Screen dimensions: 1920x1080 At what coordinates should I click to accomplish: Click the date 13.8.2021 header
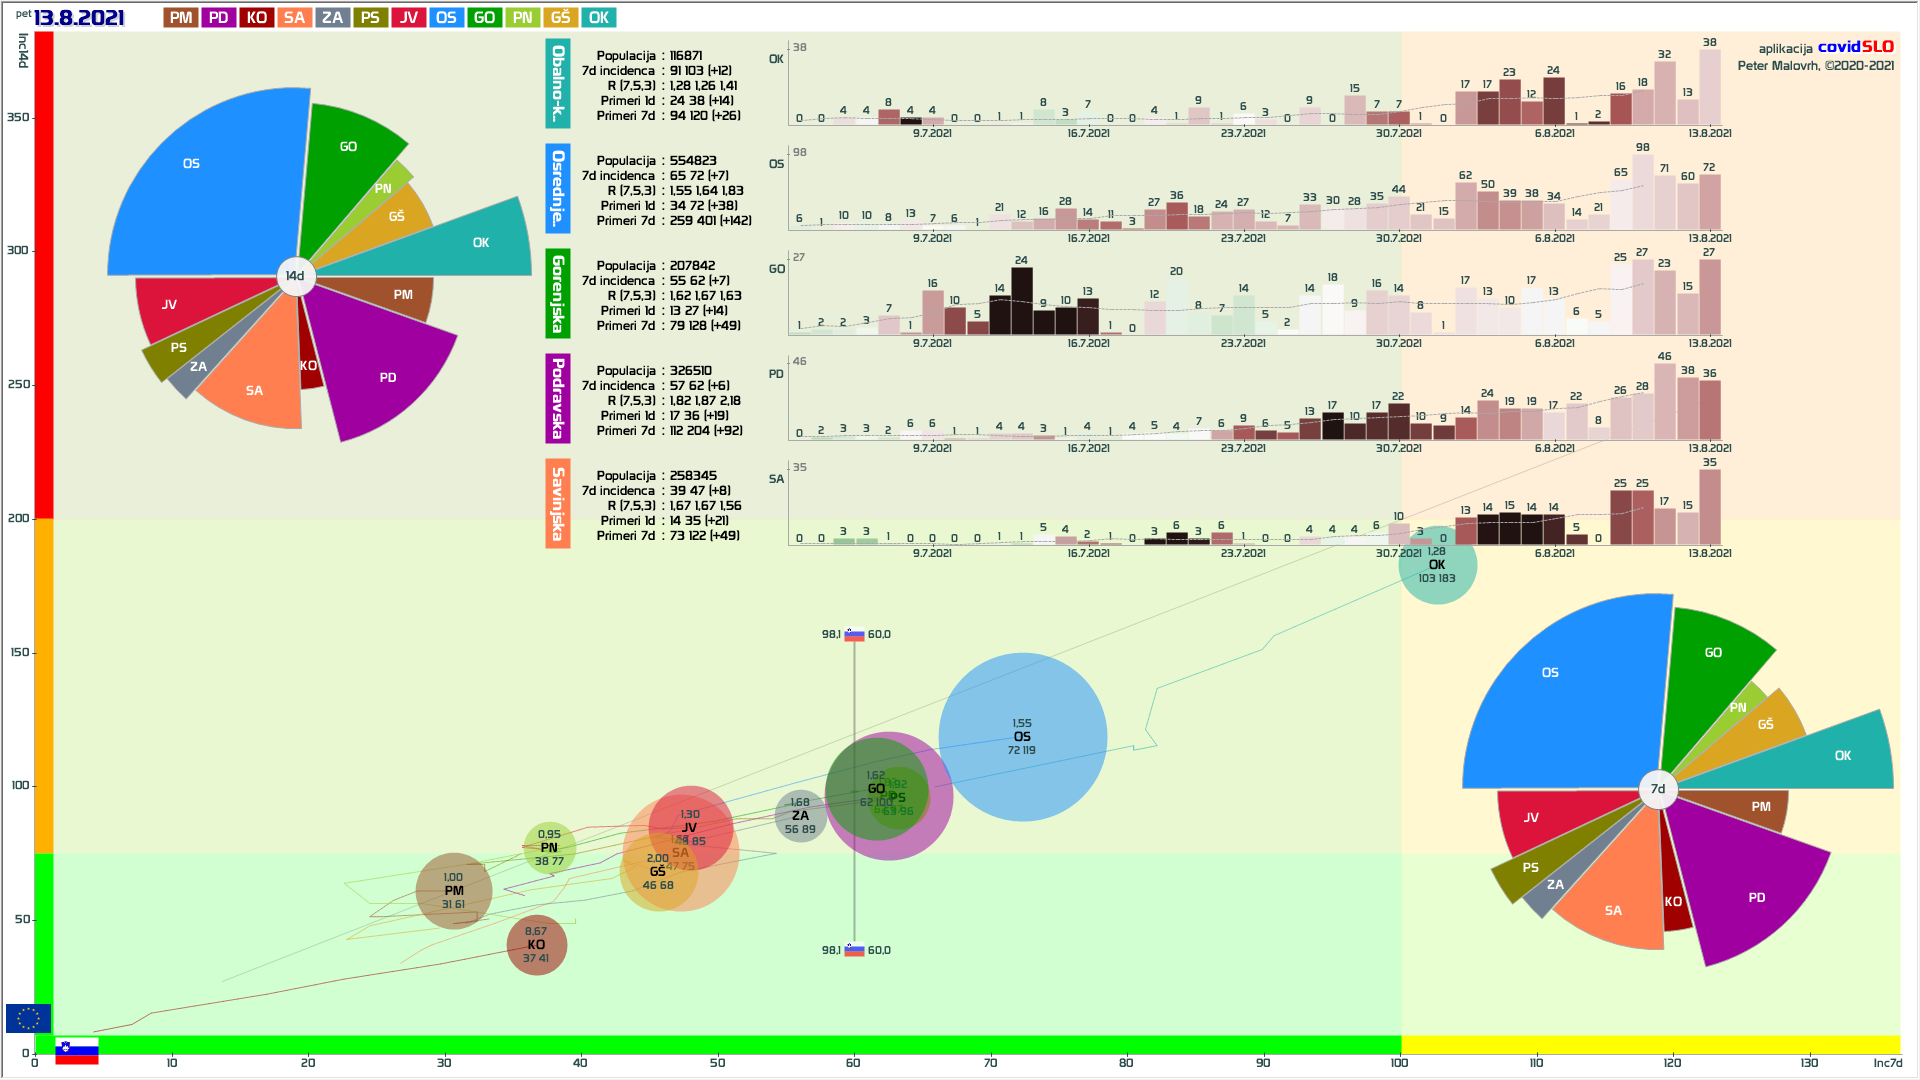click(x=79, y=18)
